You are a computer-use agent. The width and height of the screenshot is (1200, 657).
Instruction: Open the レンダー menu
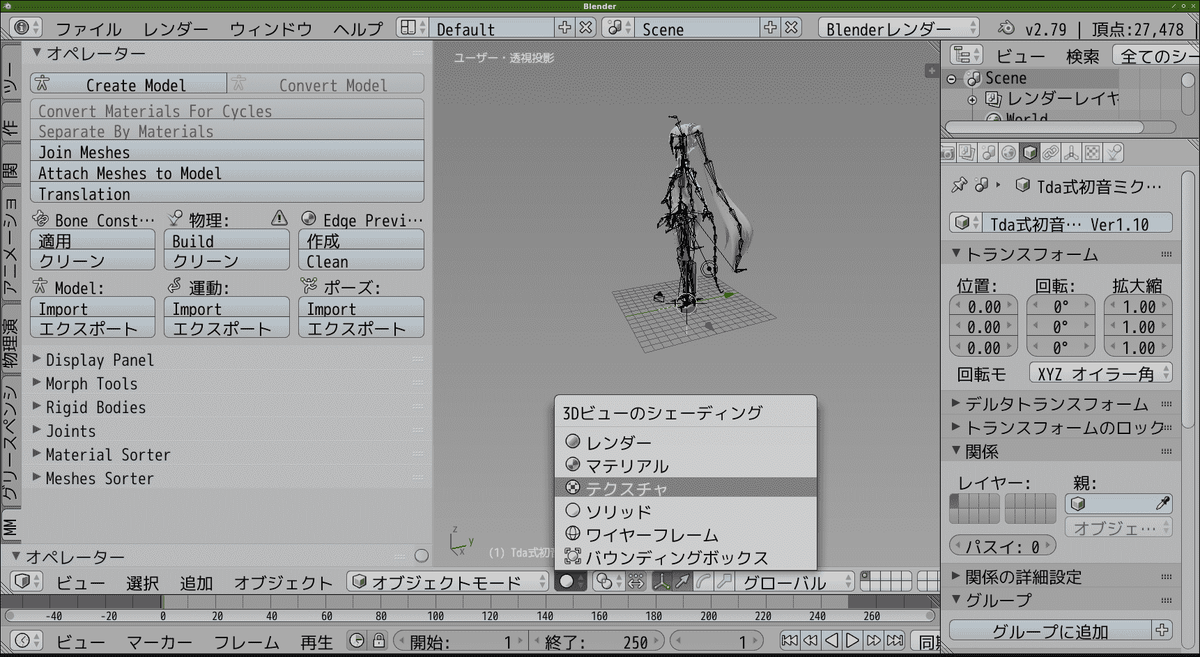(x=176, y=29)
